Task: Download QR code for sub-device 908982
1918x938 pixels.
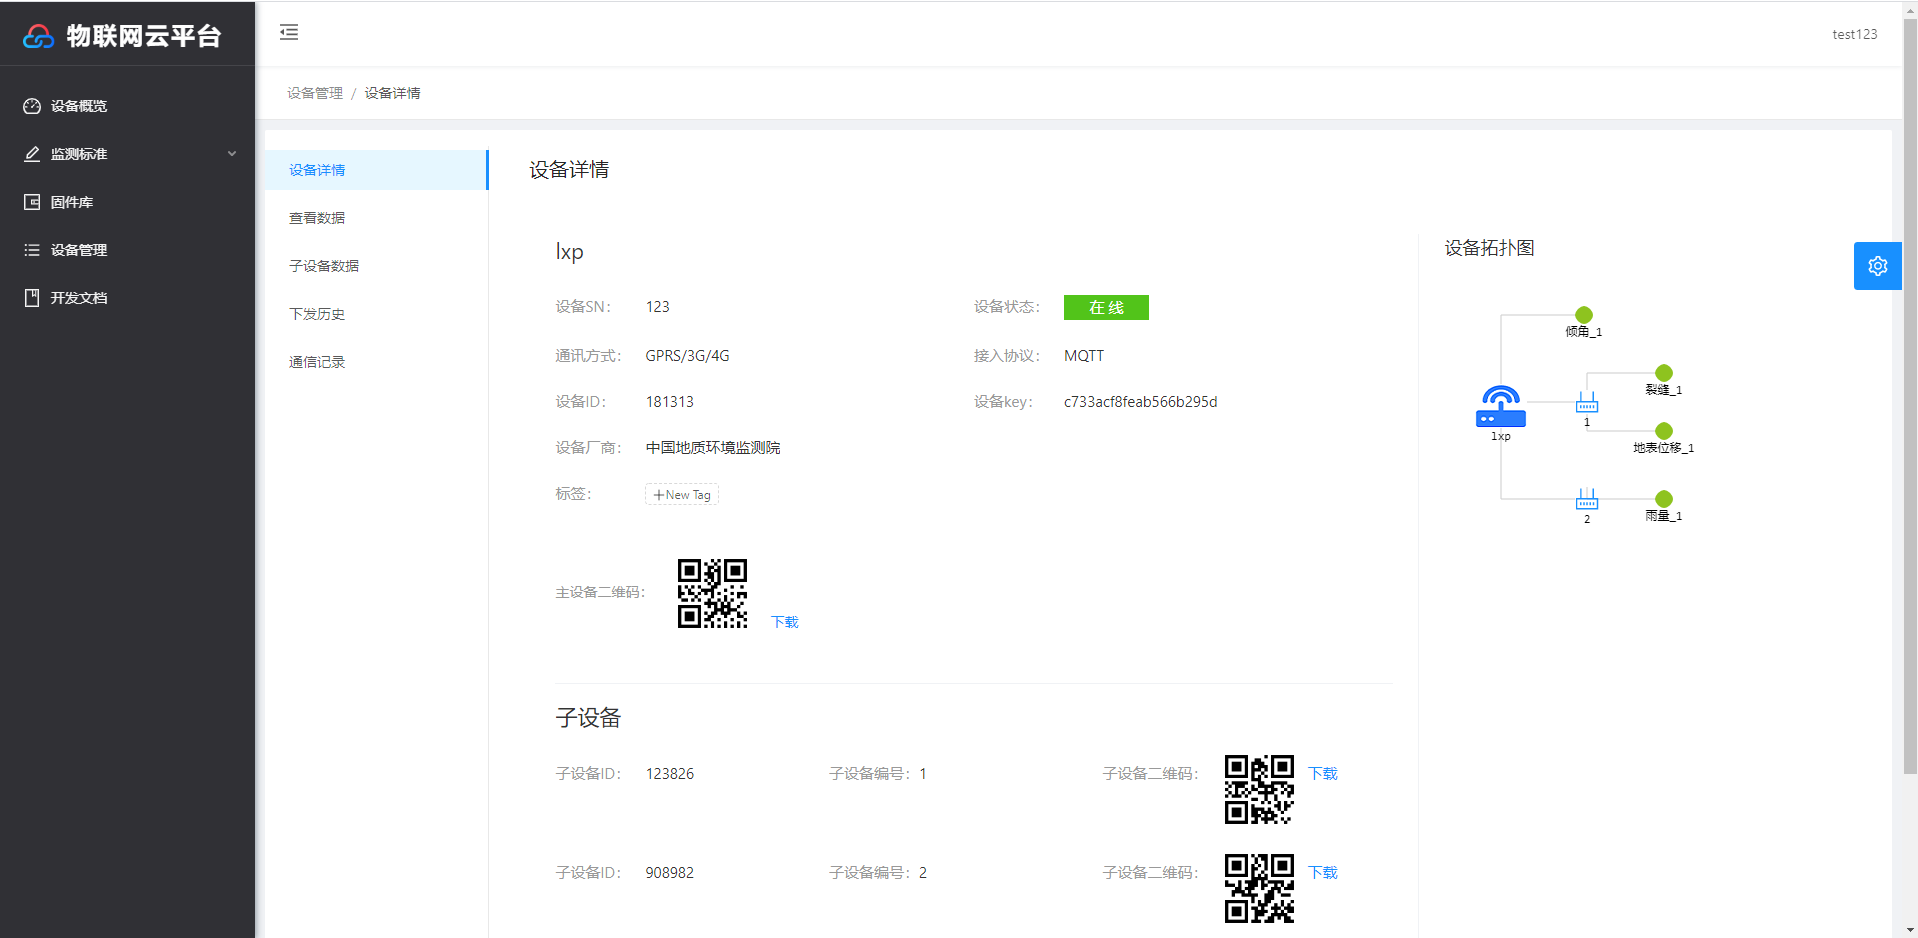Action: coord(1323,873)
